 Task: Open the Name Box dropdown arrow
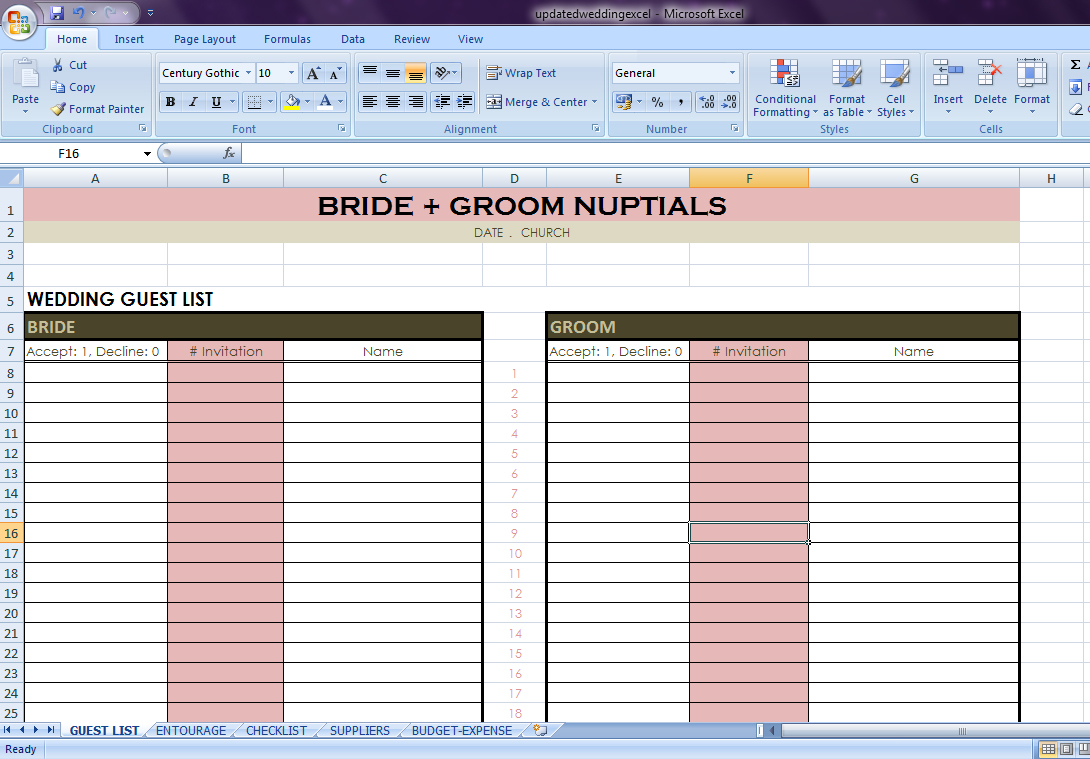coord(147,154)
